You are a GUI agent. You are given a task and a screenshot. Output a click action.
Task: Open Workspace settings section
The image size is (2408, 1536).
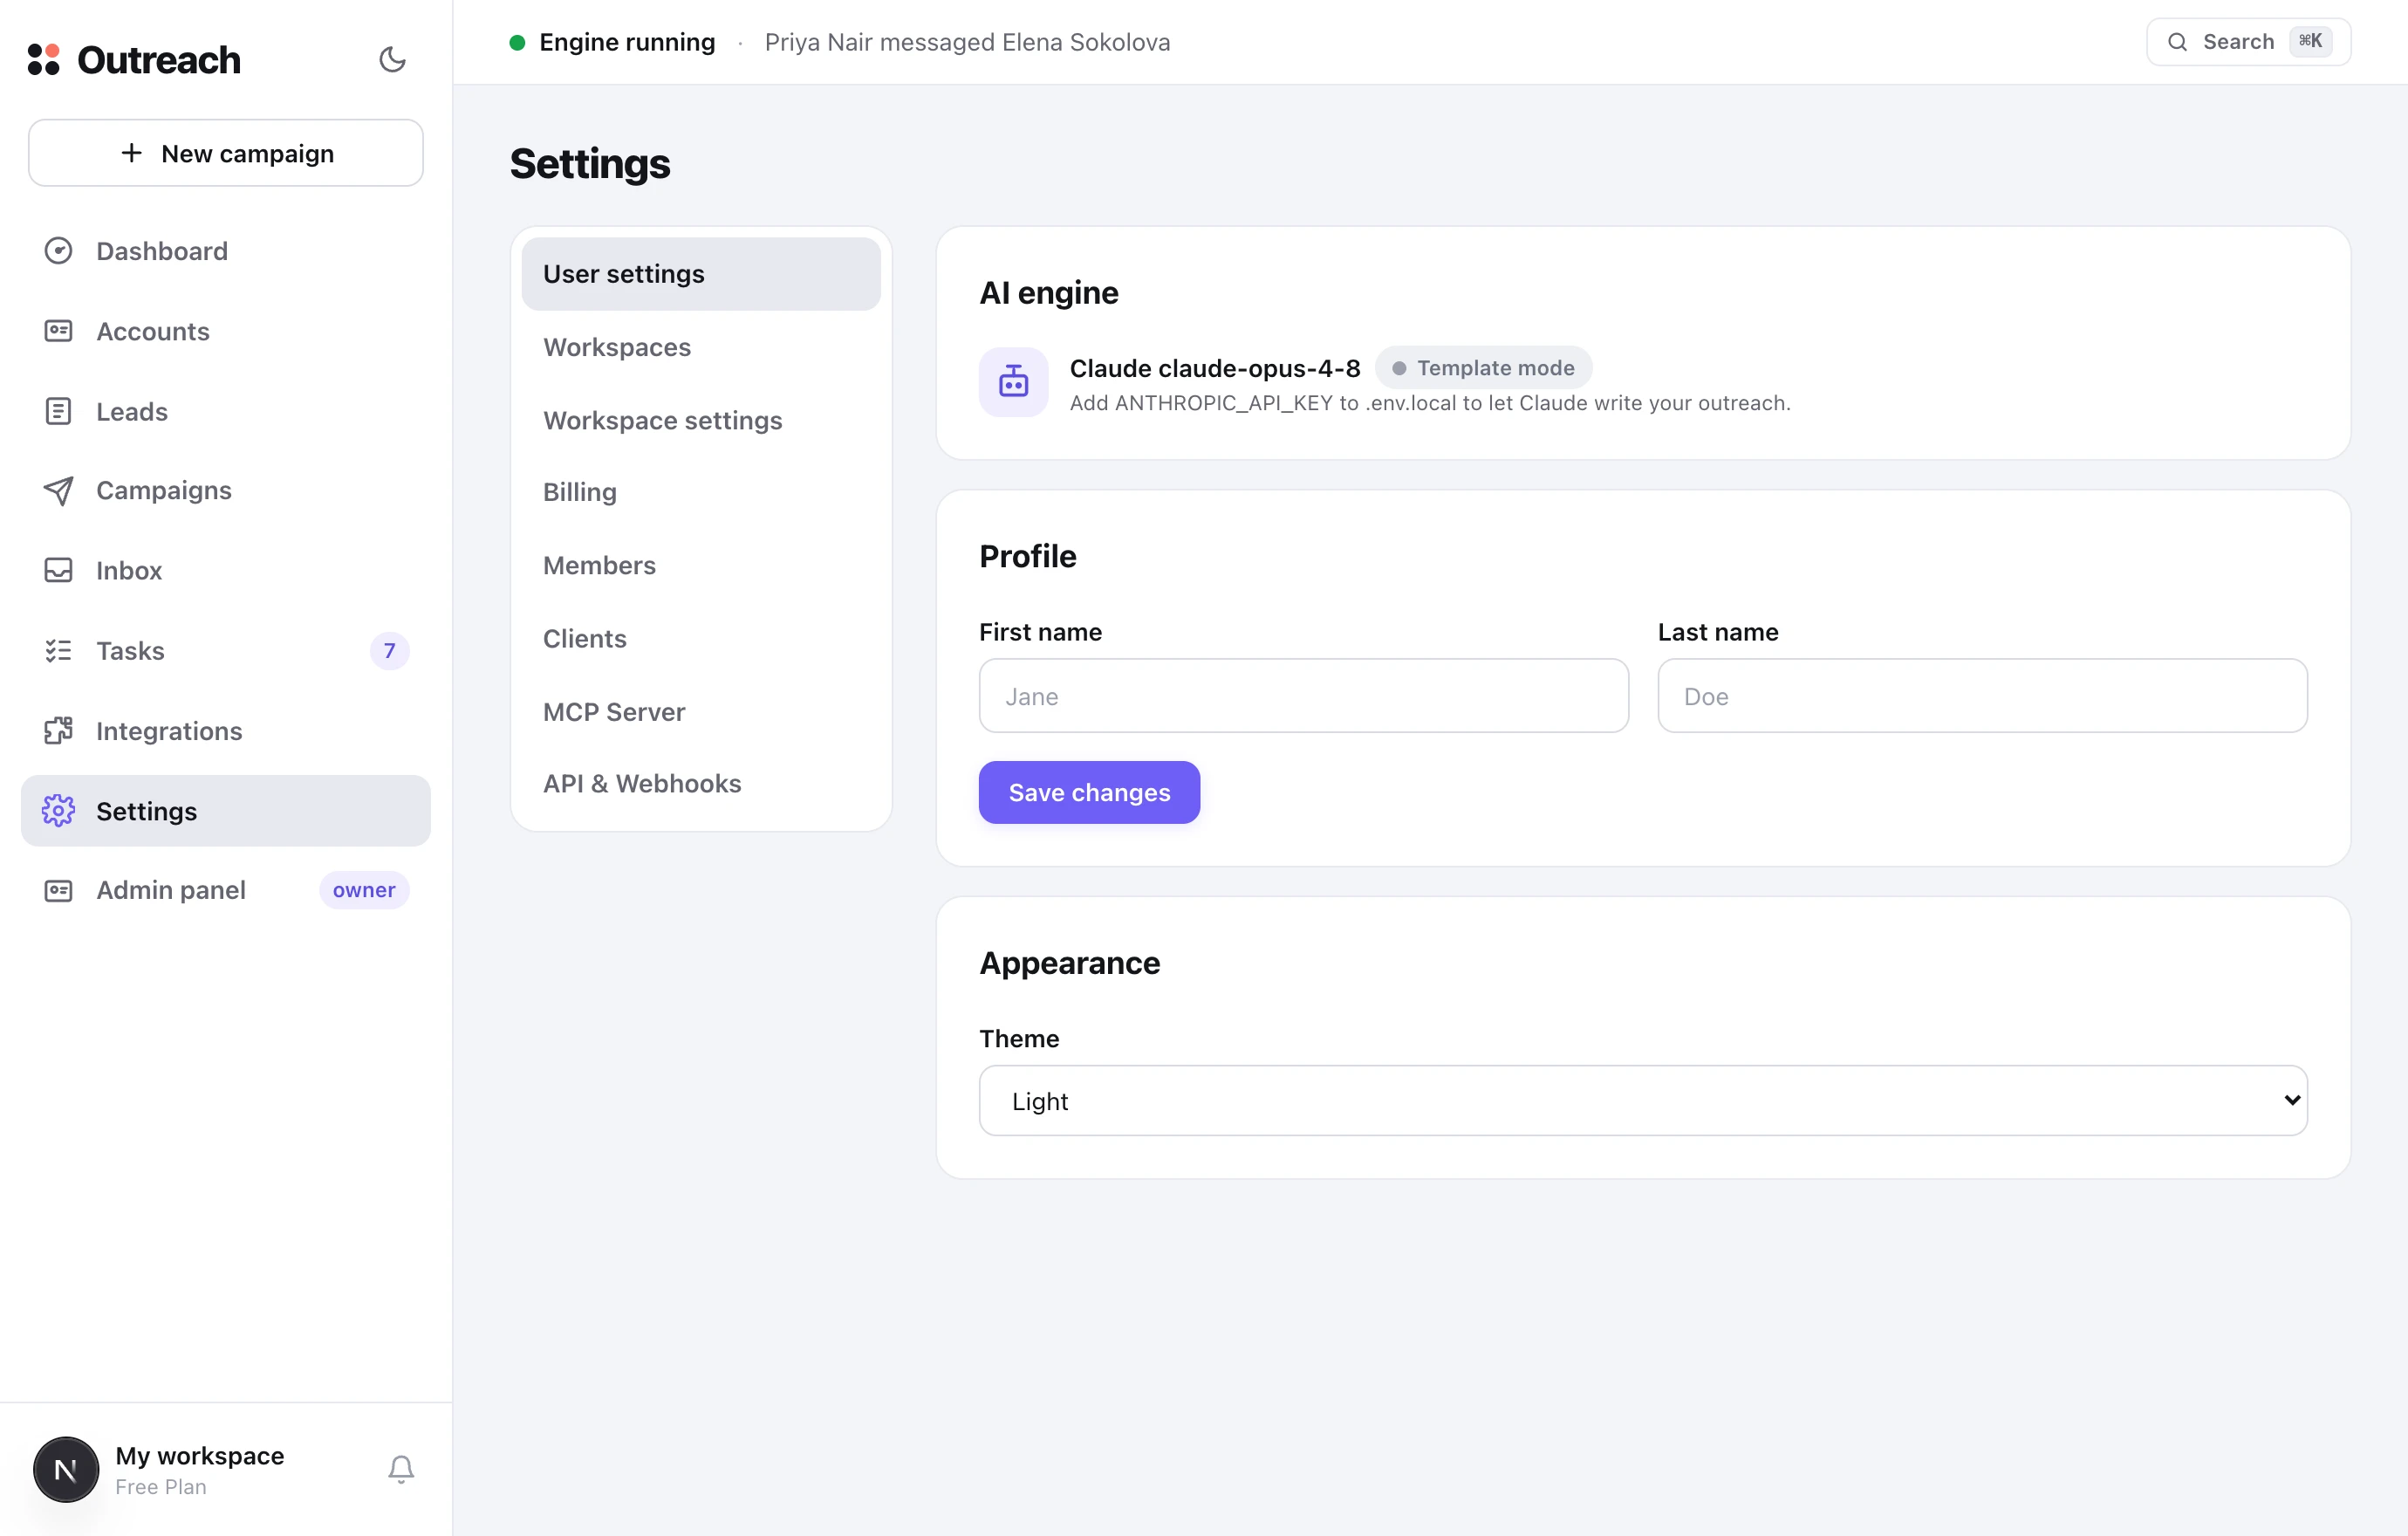coord(700,420)
